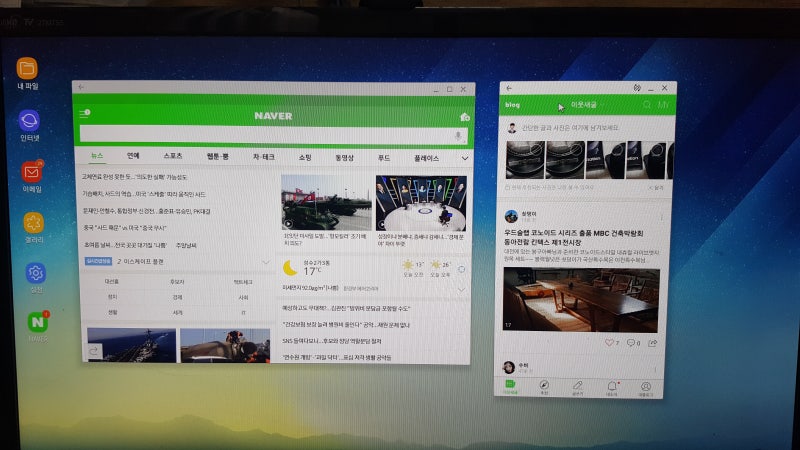The width and height of the screenshot is (800, 450).
Task: Click the back arrow in the blog window title bar
Action: click(x=509, y=88)
